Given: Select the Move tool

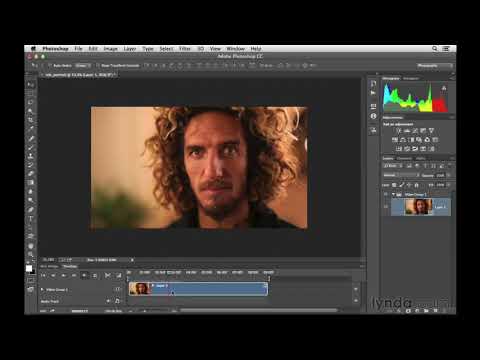Looking at the screenshot, I should [31, 85].
